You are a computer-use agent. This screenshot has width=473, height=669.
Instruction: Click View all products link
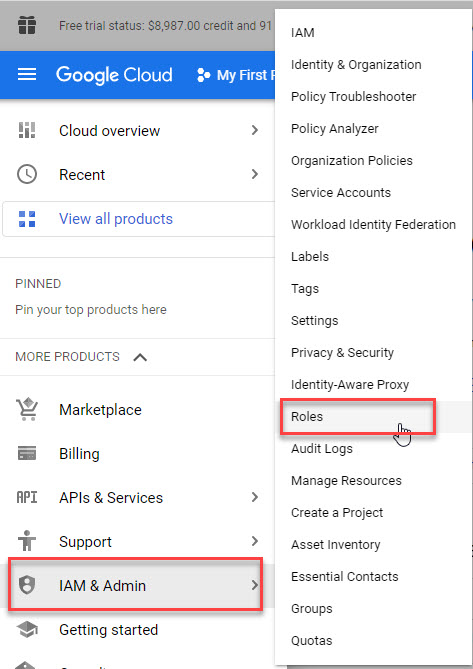click(116, 219)
